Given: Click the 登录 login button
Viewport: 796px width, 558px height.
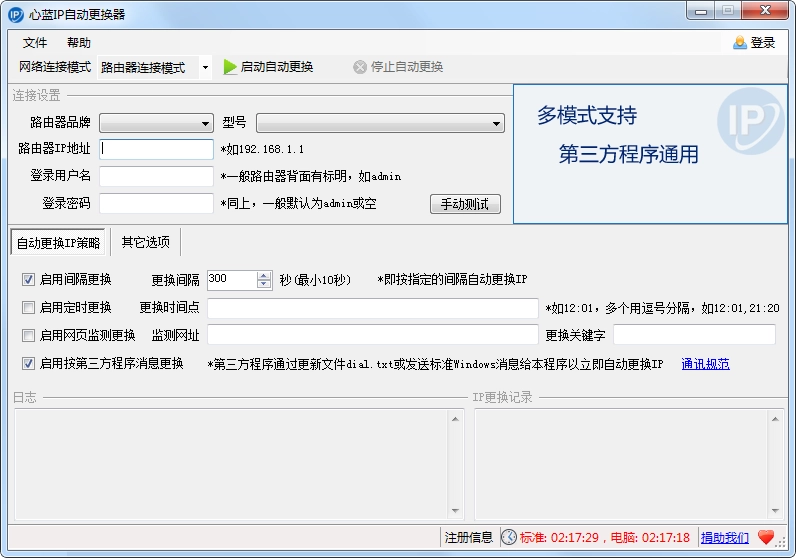Looking at the screenshot, I should coord(754,43).
